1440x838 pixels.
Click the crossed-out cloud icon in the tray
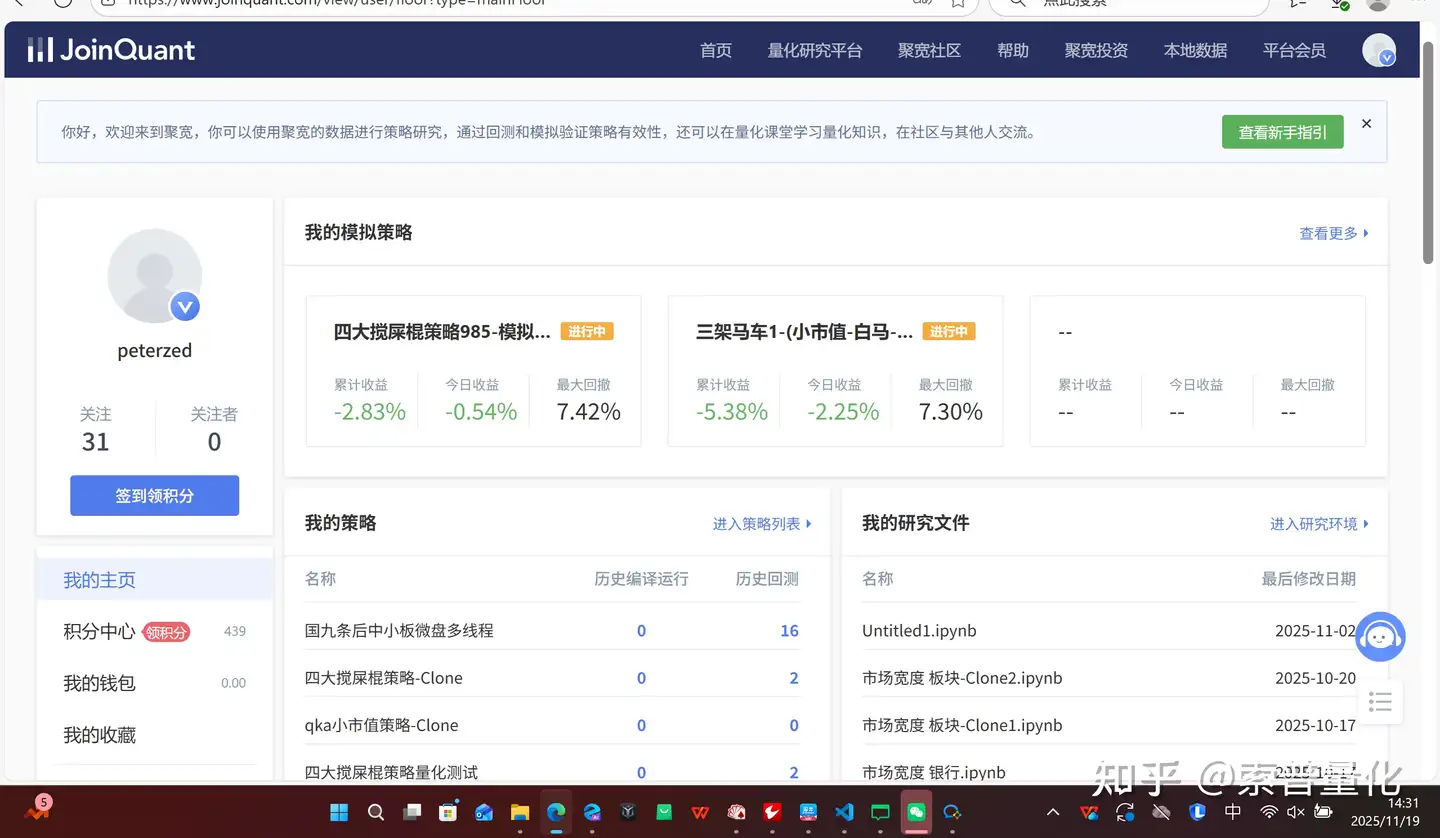[x=1161, y=812]
